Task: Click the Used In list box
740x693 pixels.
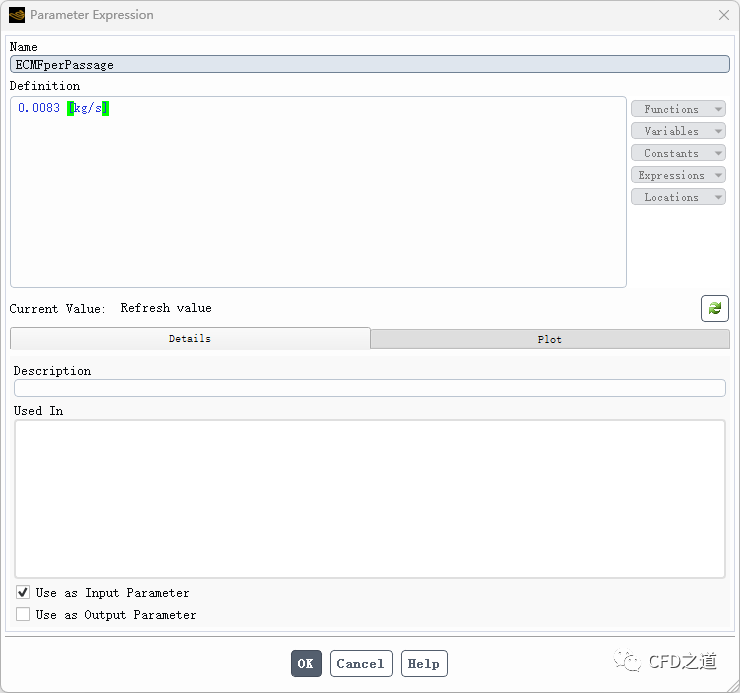Action: click(370, 499)
